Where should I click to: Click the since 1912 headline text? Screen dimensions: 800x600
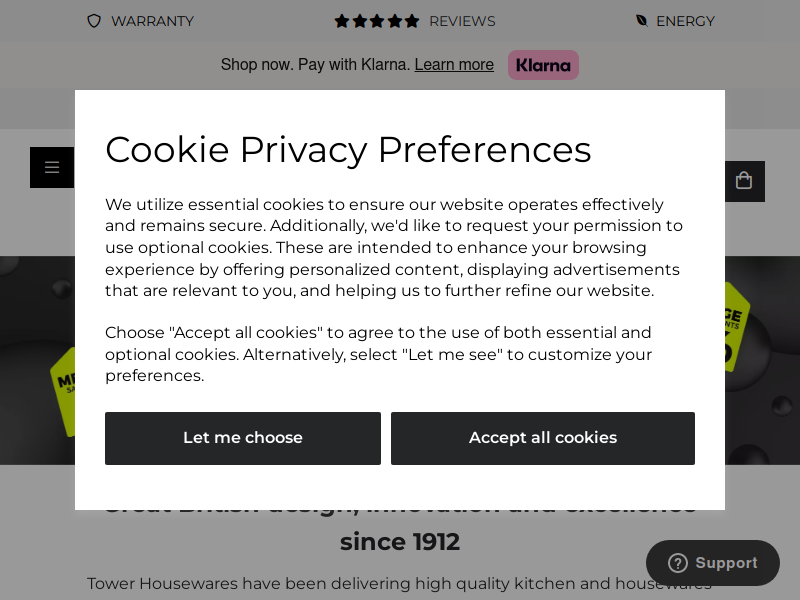point(400,542)
